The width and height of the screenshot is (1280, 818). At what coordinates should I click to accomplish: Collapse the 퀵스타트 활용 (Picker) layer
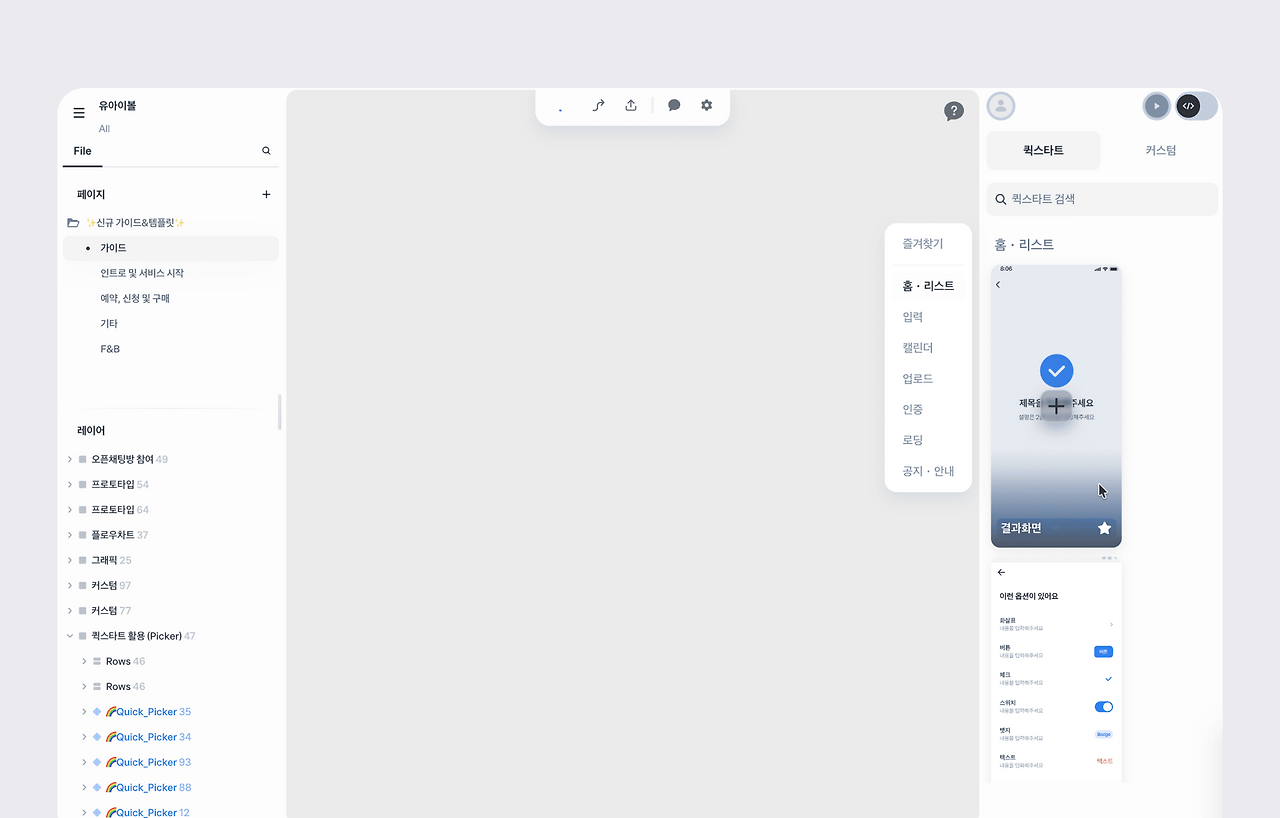click(x=69, y=636)
